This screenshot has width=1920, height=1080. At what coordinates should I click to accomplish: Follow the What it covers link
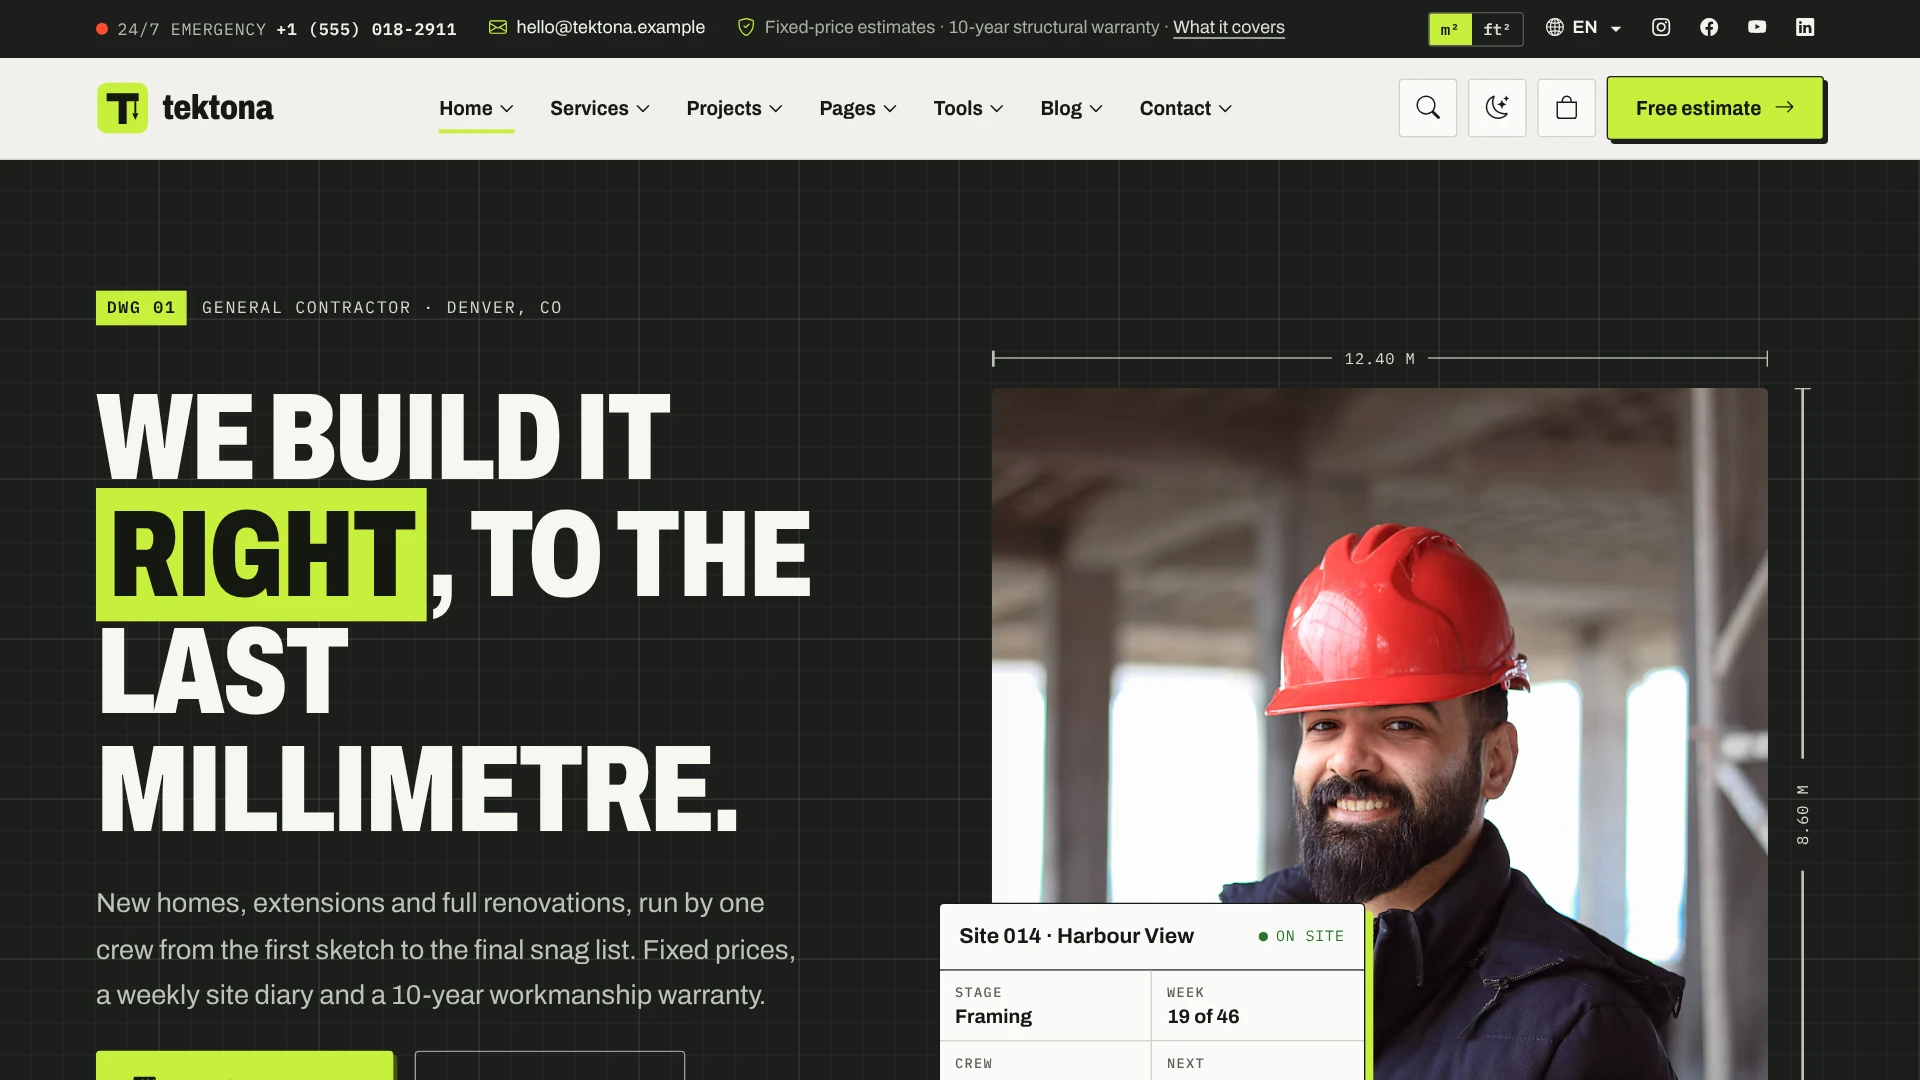[x=1228, y=27]
